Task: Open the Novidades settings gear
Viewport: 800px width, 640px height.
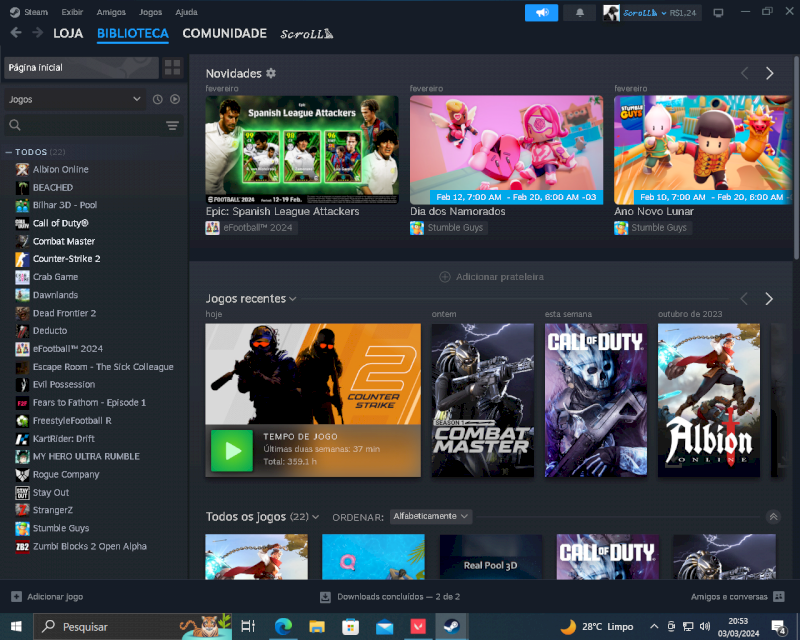Action: coord(271,74)
